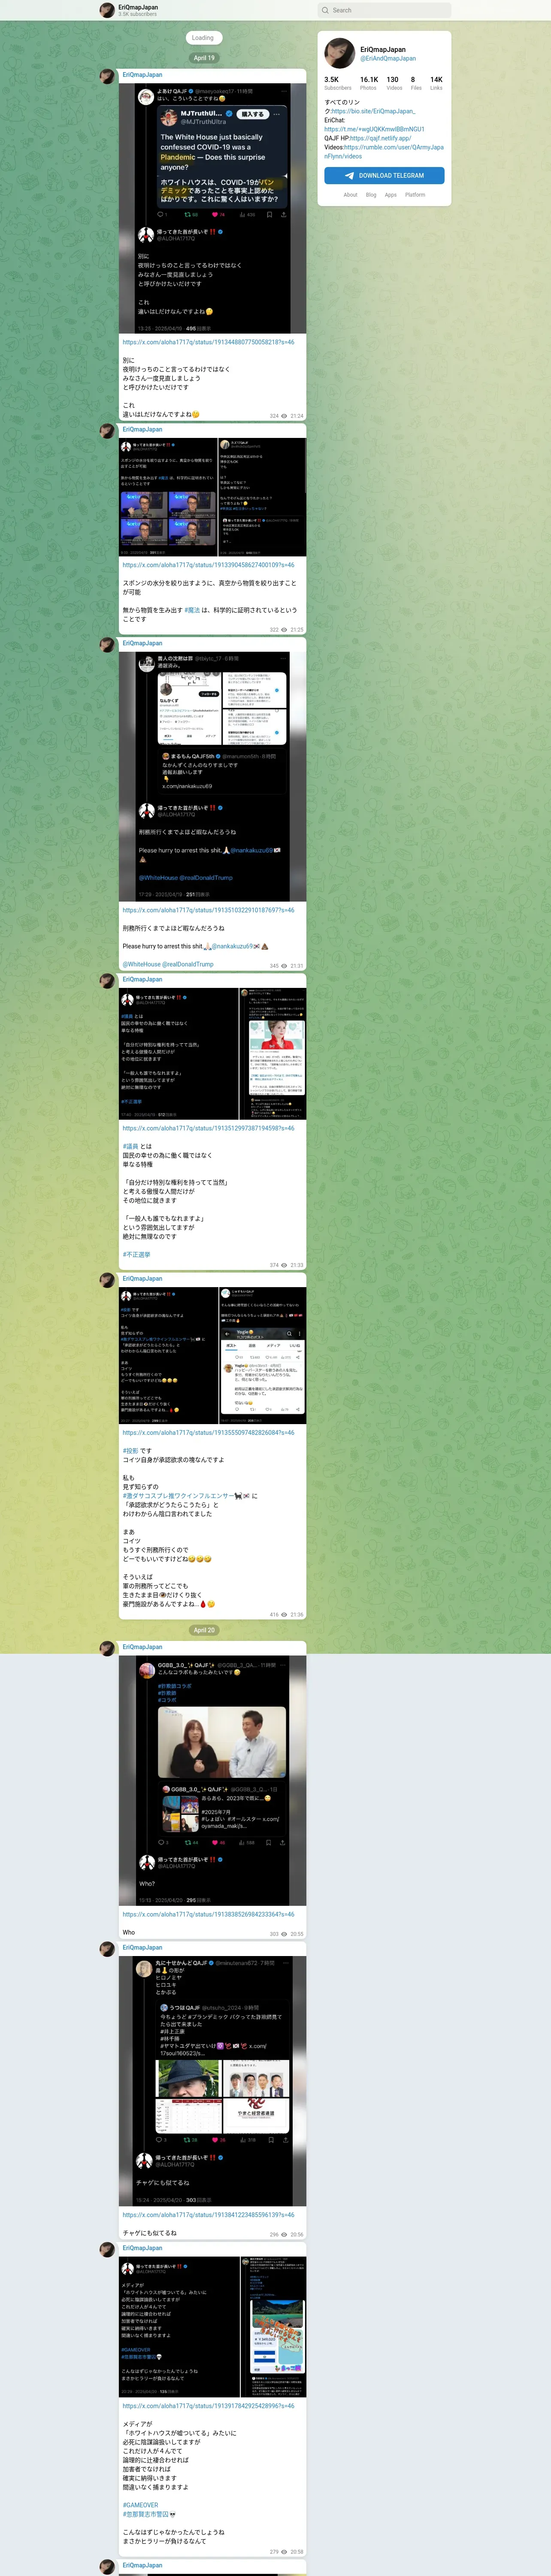
Task: Click the 3.5K Subscribers counter
Action: tap(338, 83)
